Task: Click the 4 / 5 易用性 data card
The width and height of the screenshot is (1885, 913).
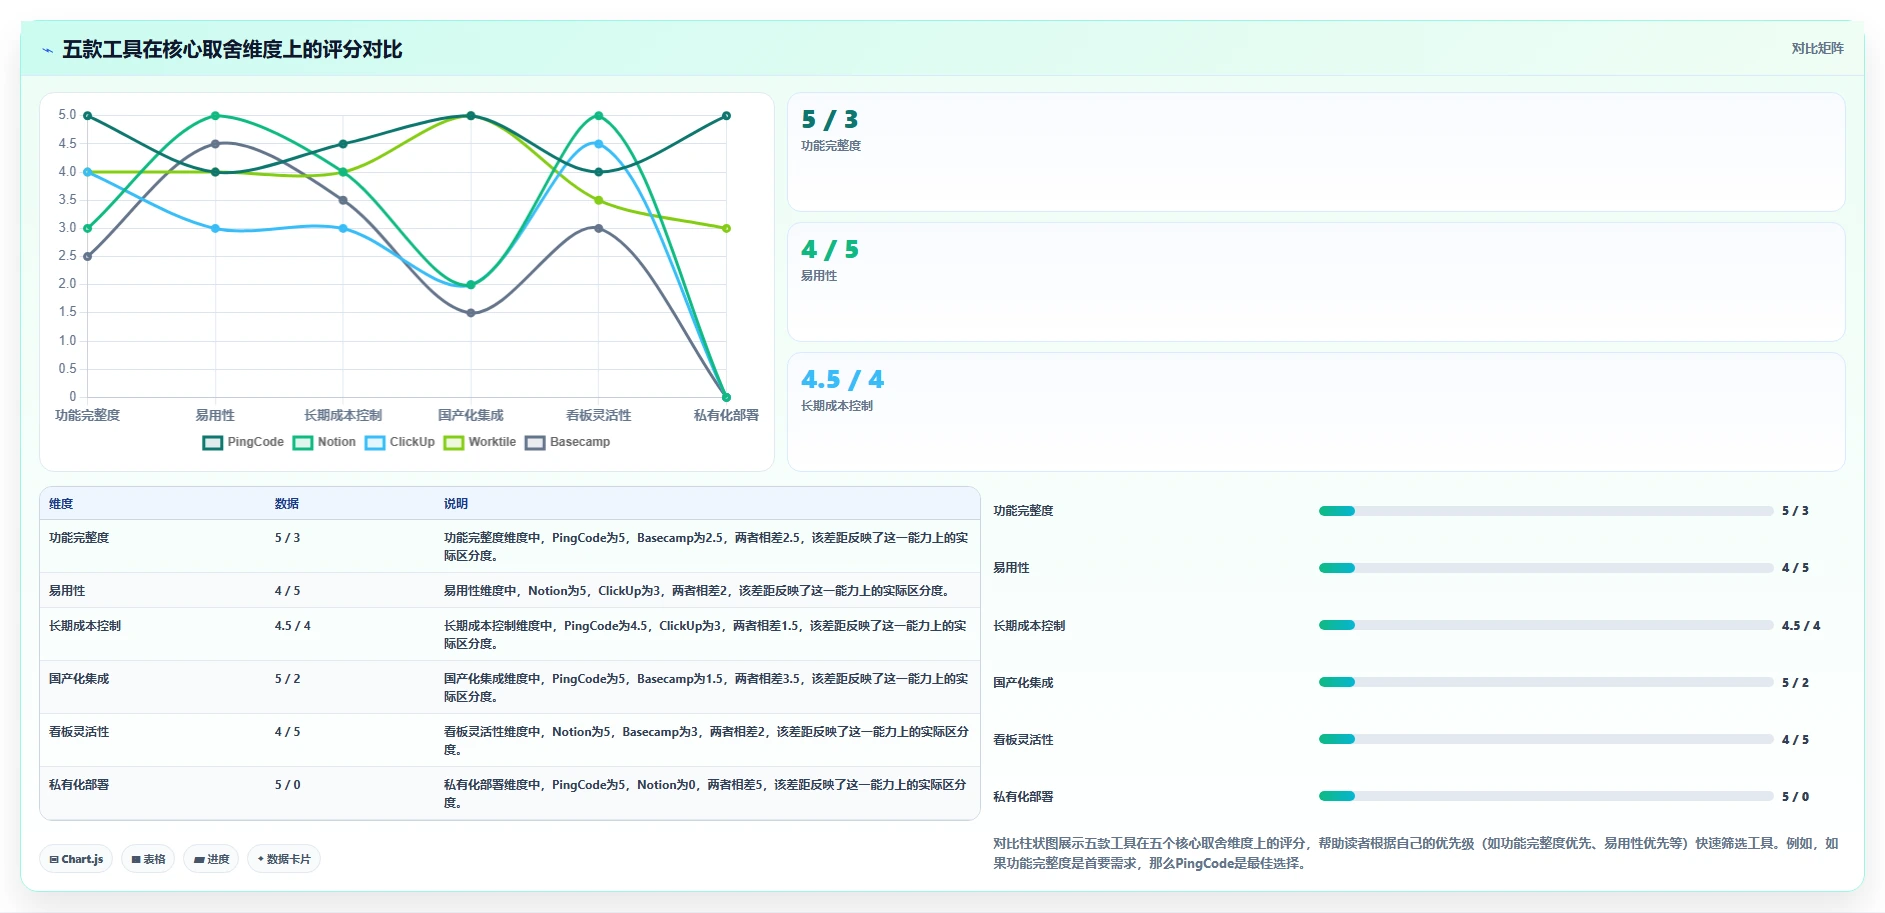Action: tap(1316, 282)
